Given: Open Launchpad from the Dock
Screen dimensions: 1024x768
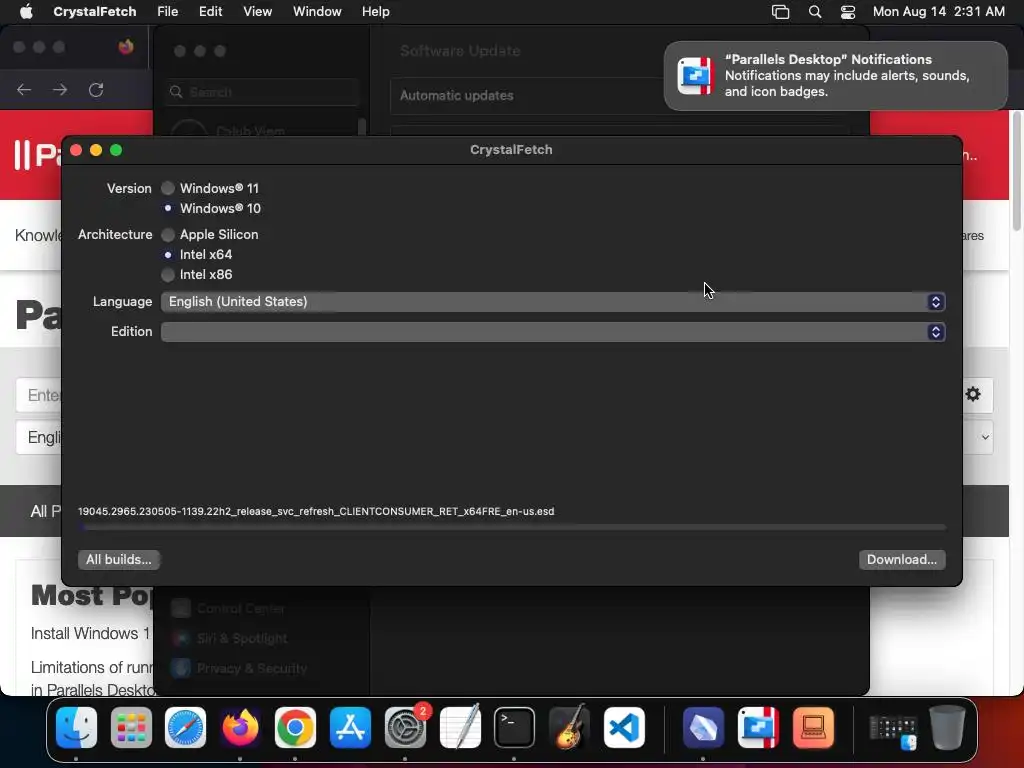Looking at the screenshot, I should click(131, 727).
